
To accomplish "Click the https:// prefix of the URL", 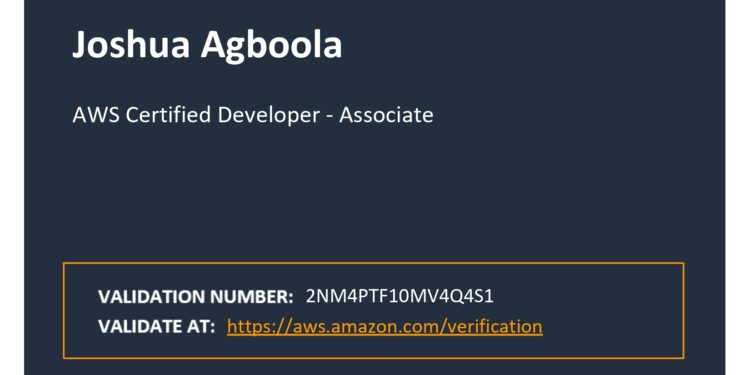I will tap(260, 327).
